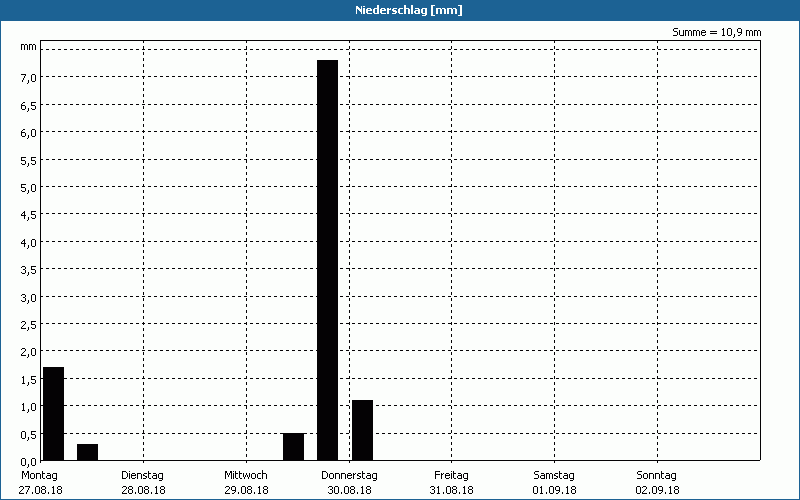Click the 5,5 y-axis value
This screenshot has width=800, height=500.
(x=29, y=161)
